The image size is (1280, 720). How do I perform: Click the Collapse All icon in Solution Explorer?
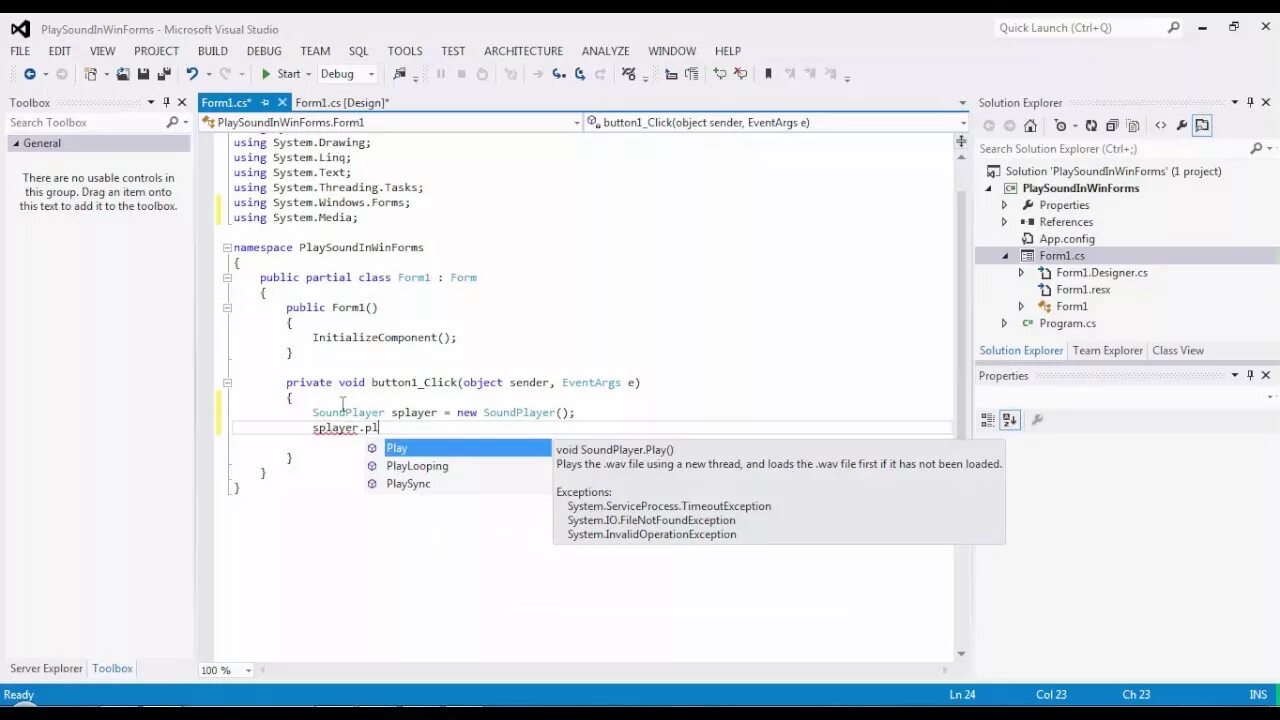click(x=1112, y=126)
